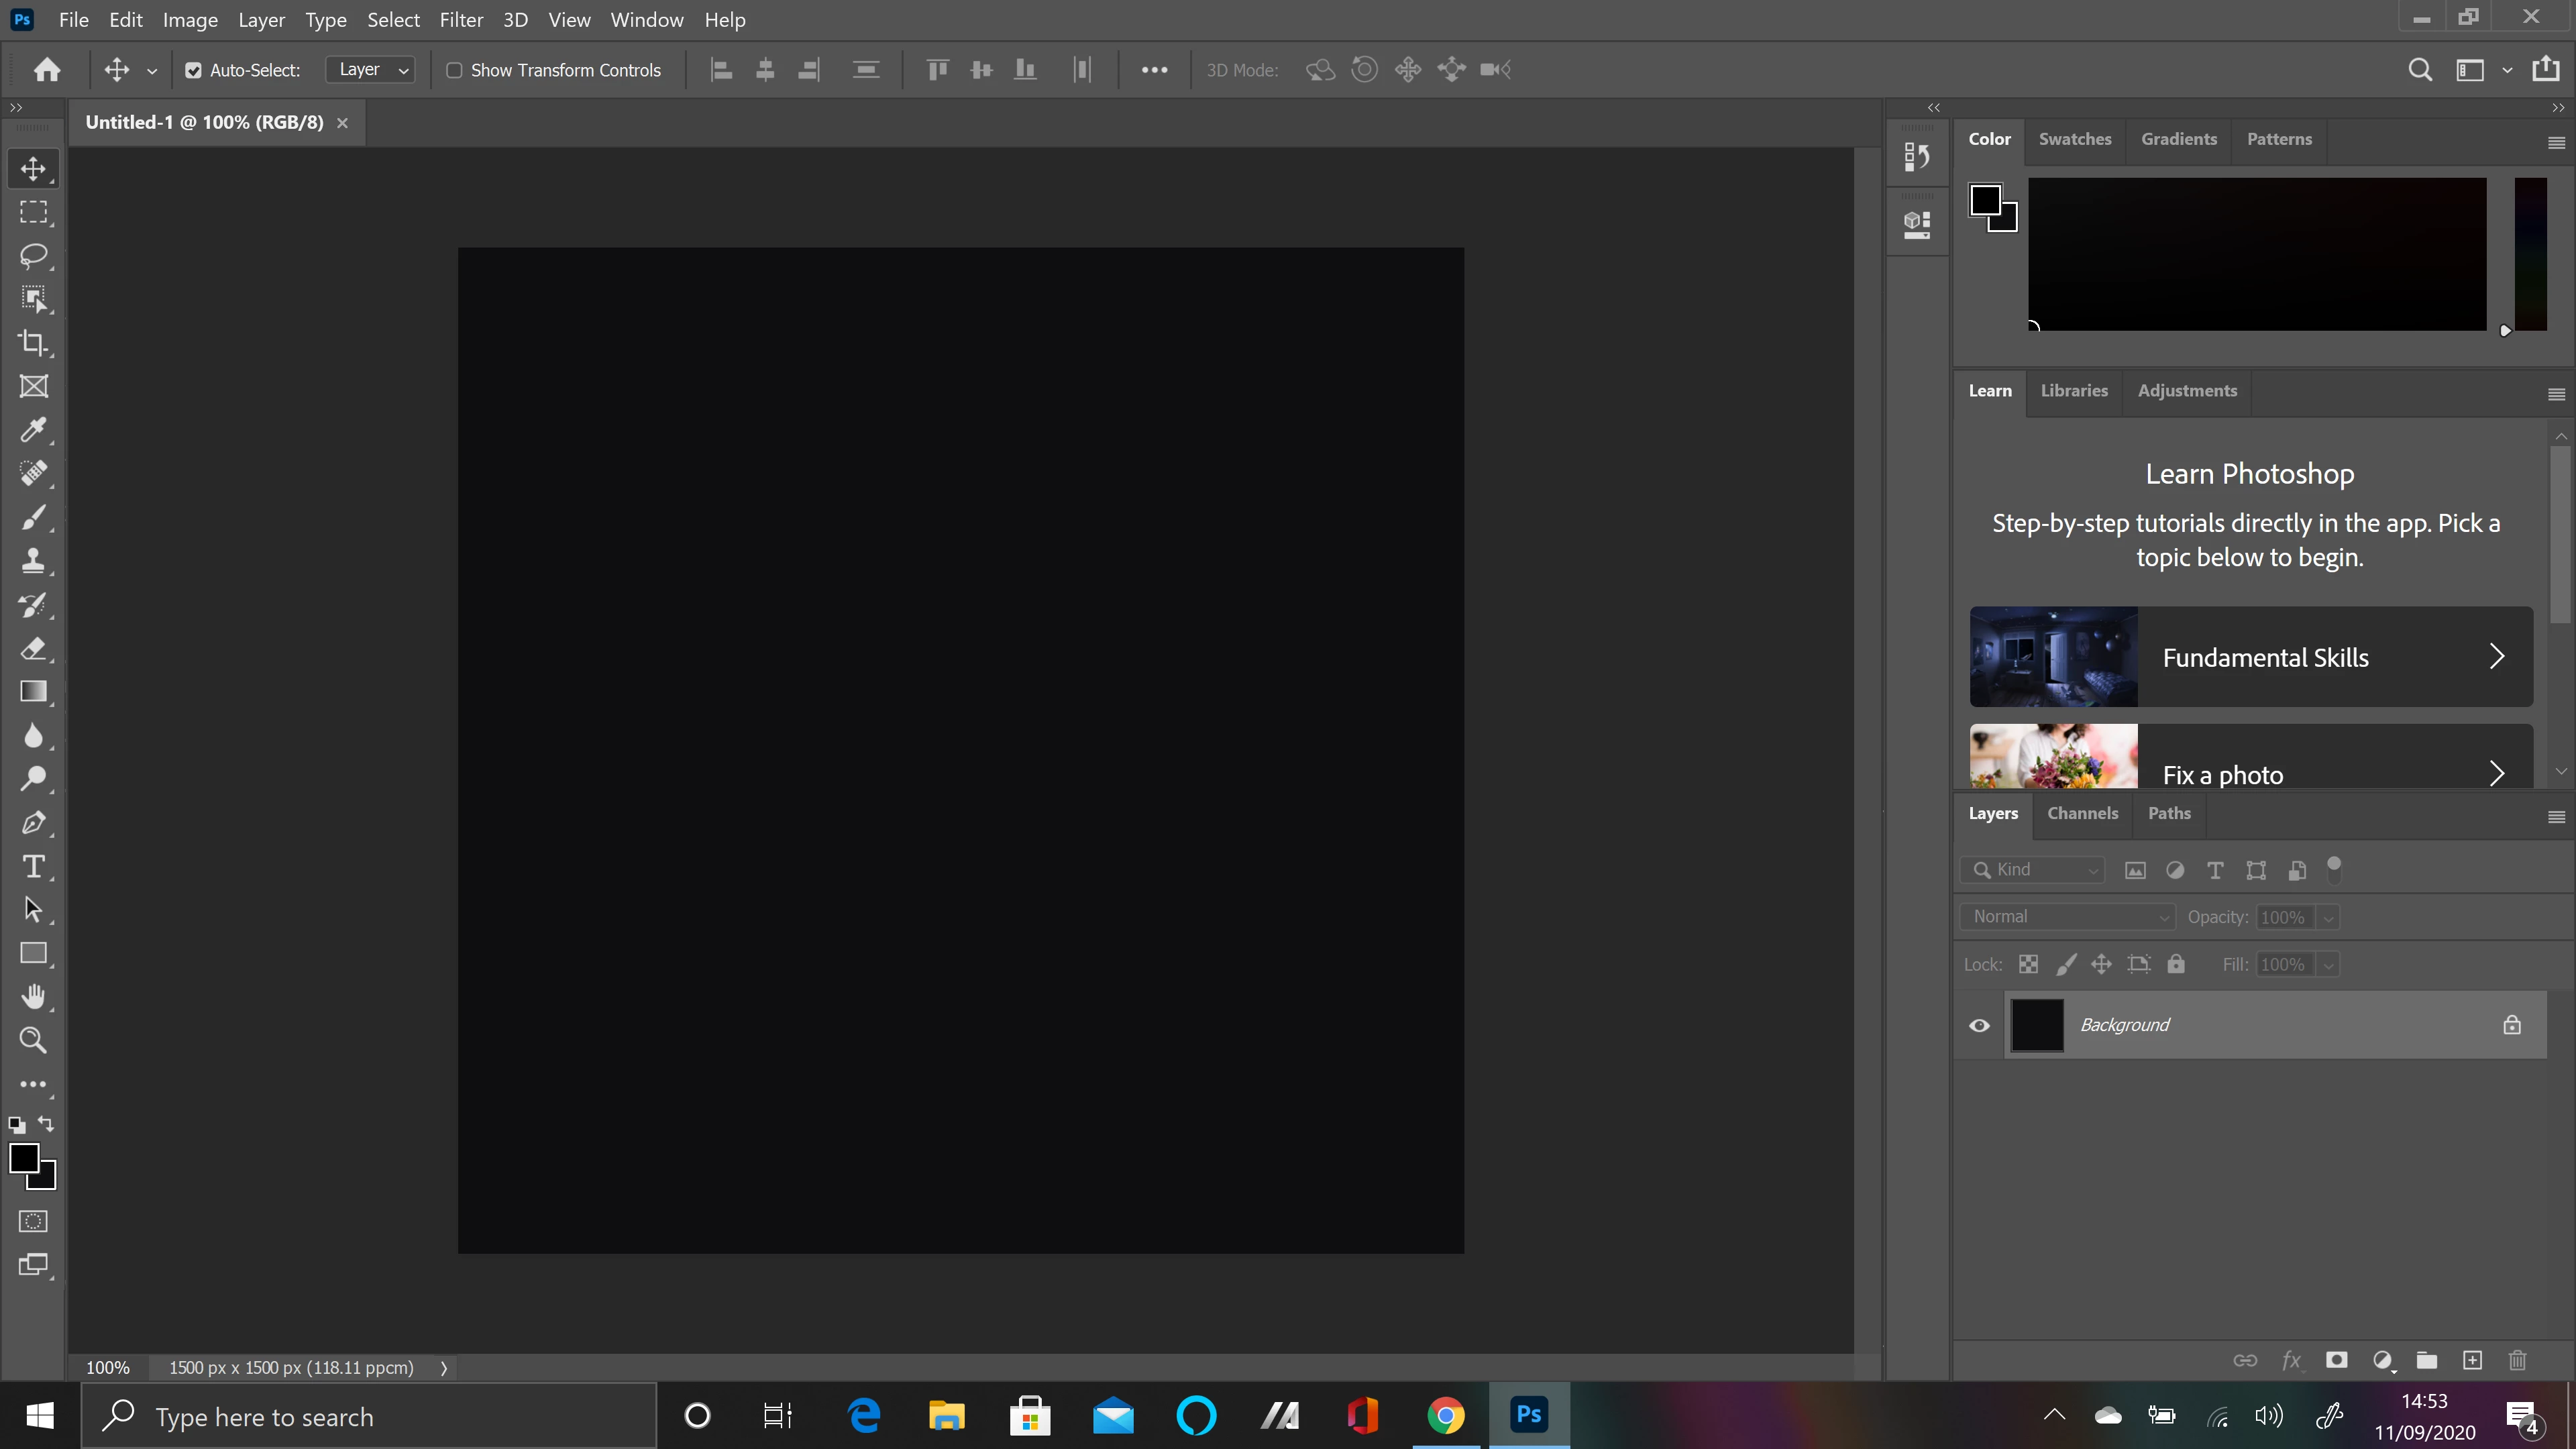This screenshot has width=2576, height=1449.
Task: Select the Eyedropper tool
Action: (33, 430)
